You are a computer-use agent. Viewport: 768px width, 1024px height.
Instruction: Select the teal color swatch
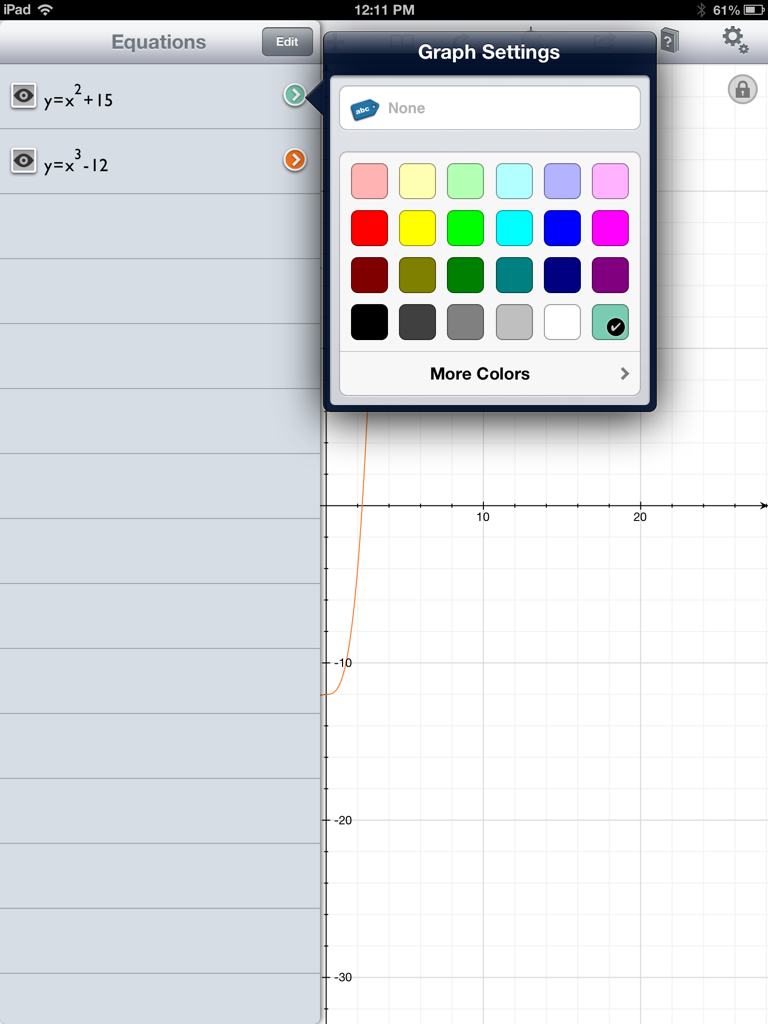515,275
